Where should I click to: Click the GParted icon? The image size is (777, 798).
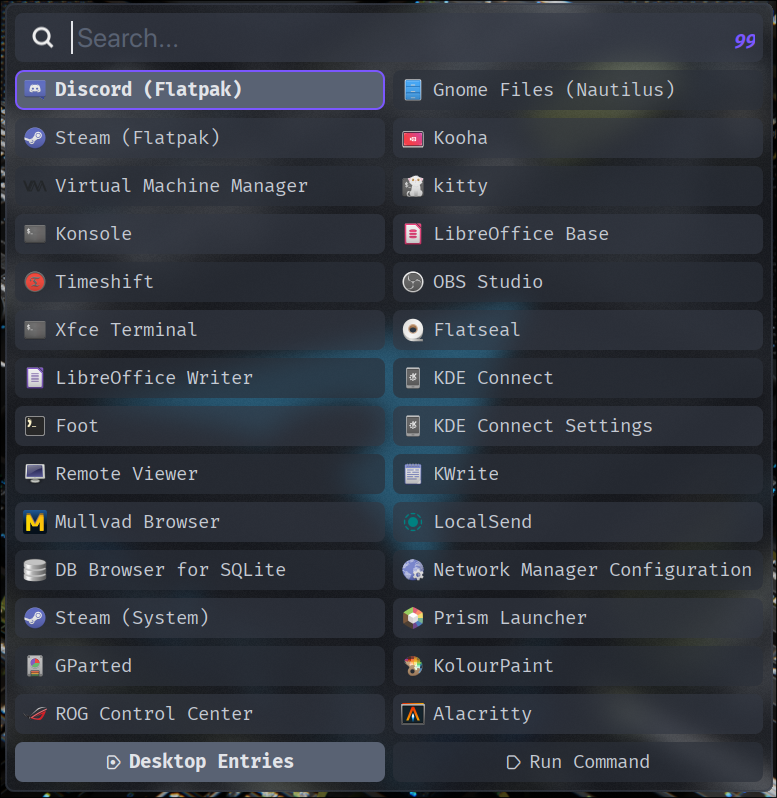coord(35,666)
